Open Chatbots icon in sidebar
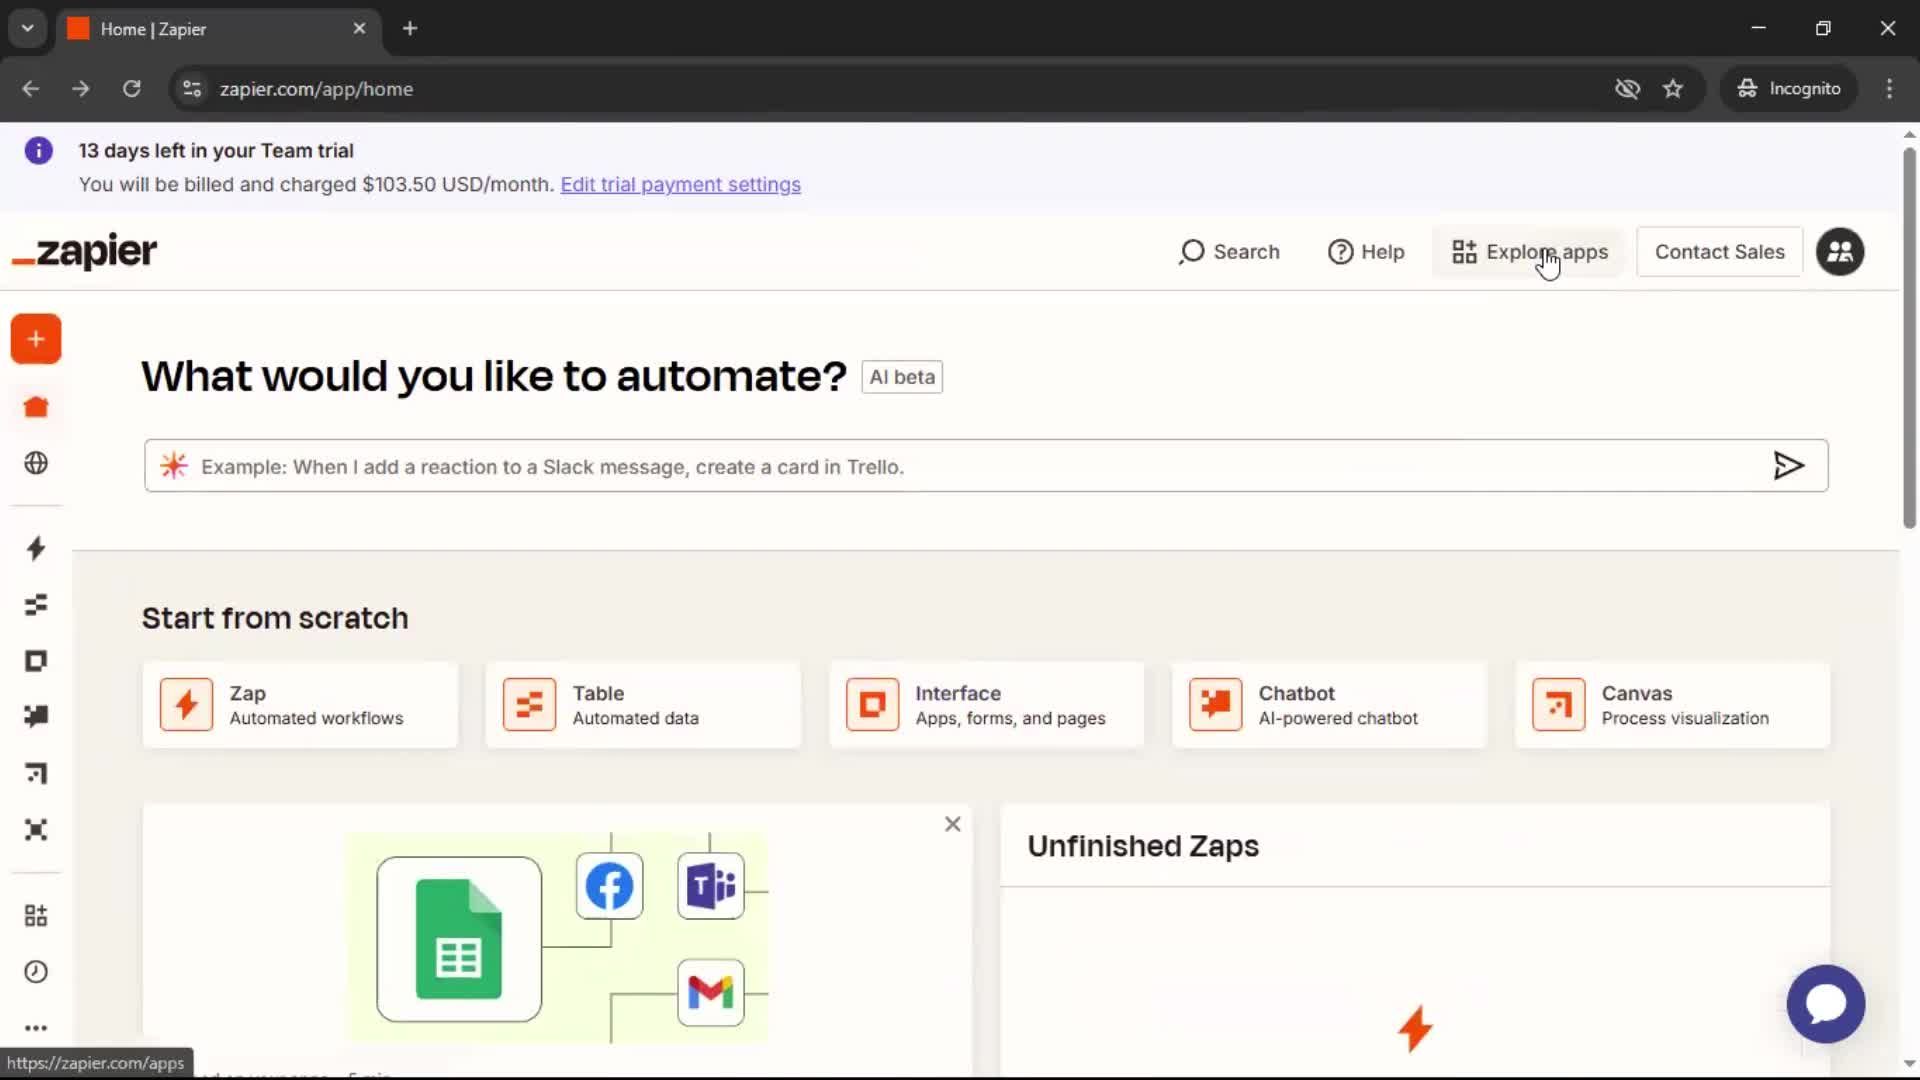This screenshot has height=1080, width=1920. [x=36, y=716]
